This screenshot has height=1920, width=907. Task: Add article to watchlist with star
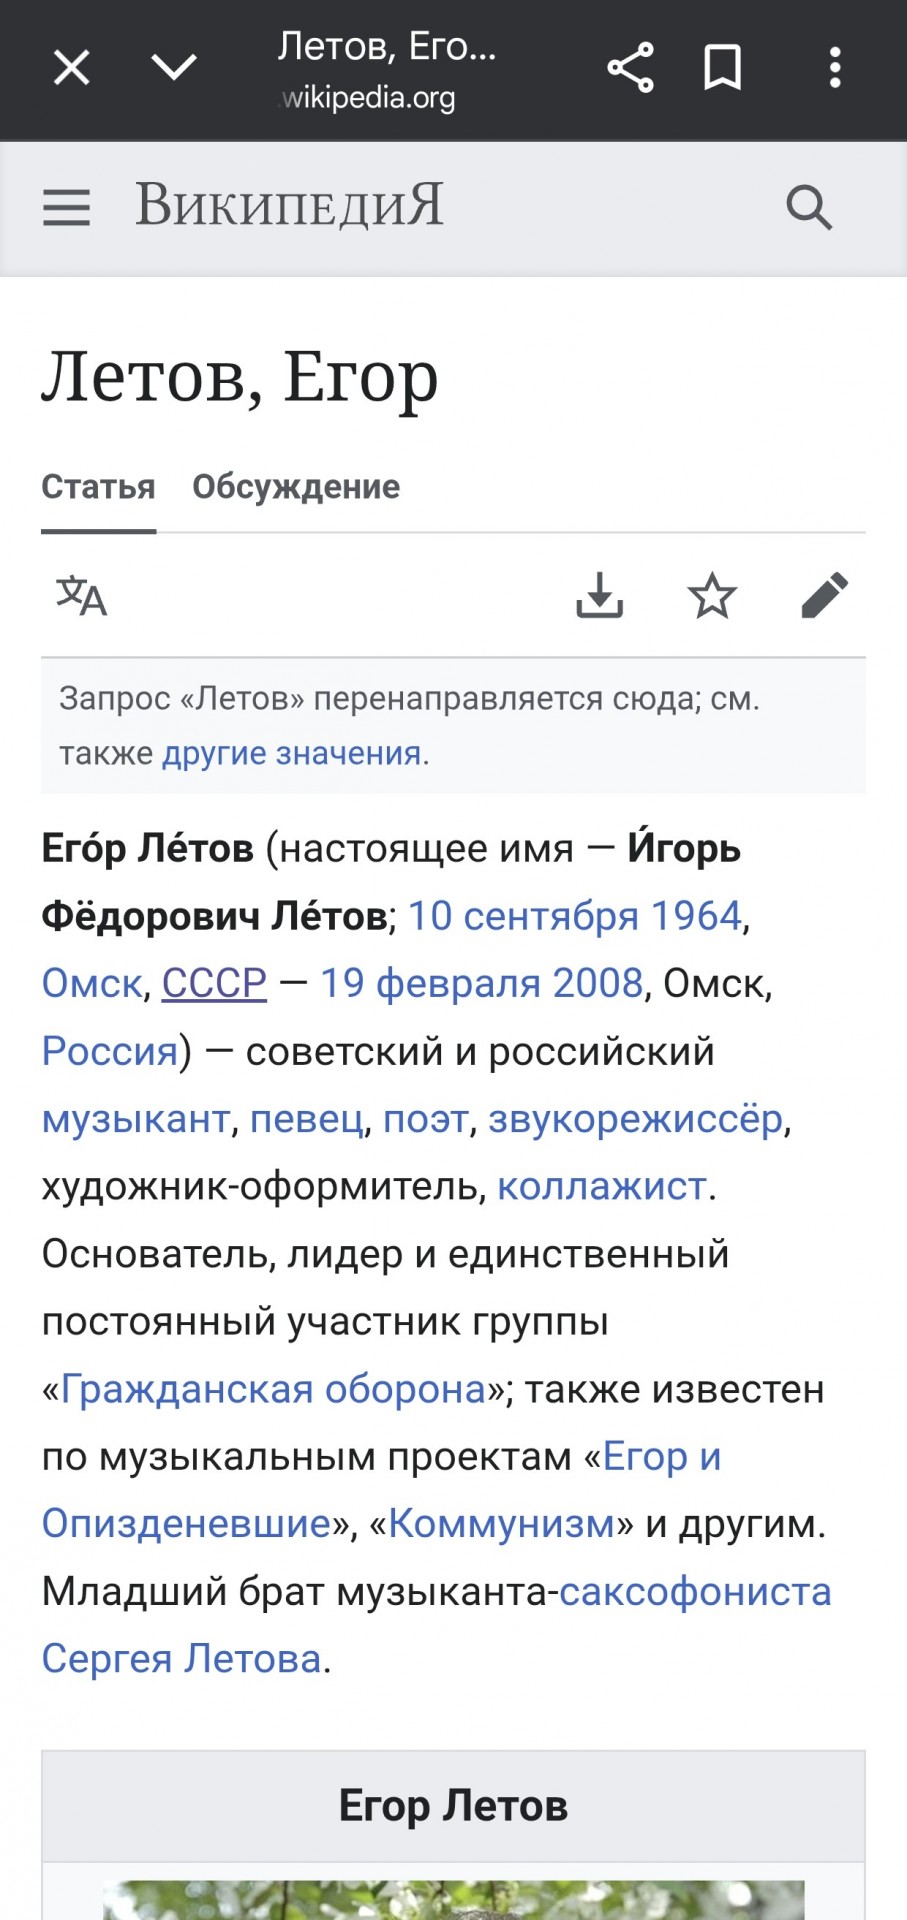click(x=712, y=596)
